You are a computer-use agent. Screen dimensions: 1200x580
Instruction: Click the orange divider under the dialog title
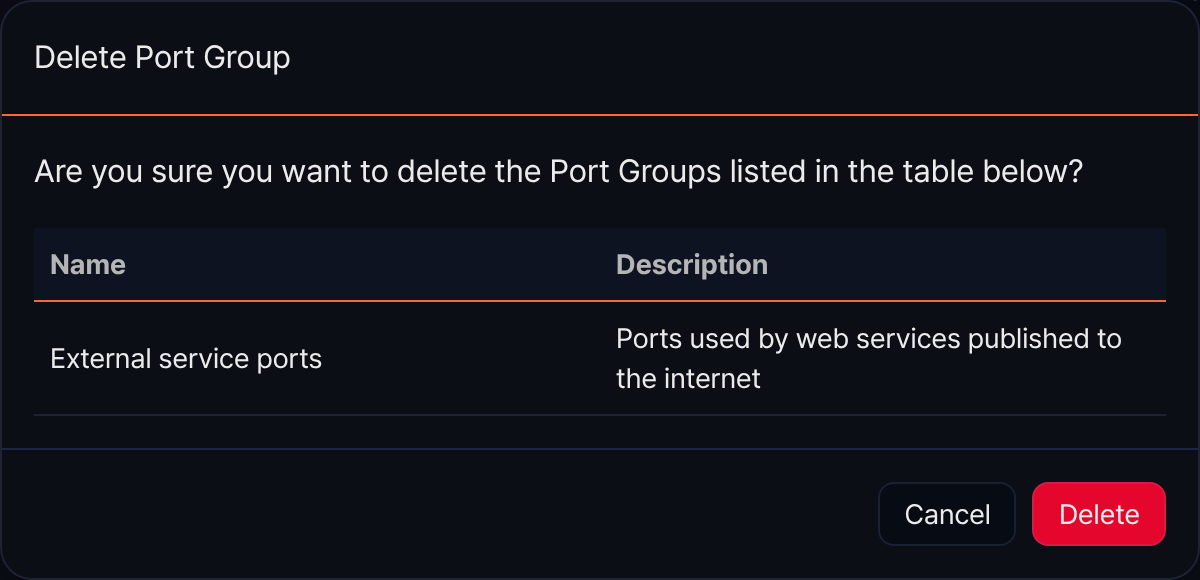[600, 115]
